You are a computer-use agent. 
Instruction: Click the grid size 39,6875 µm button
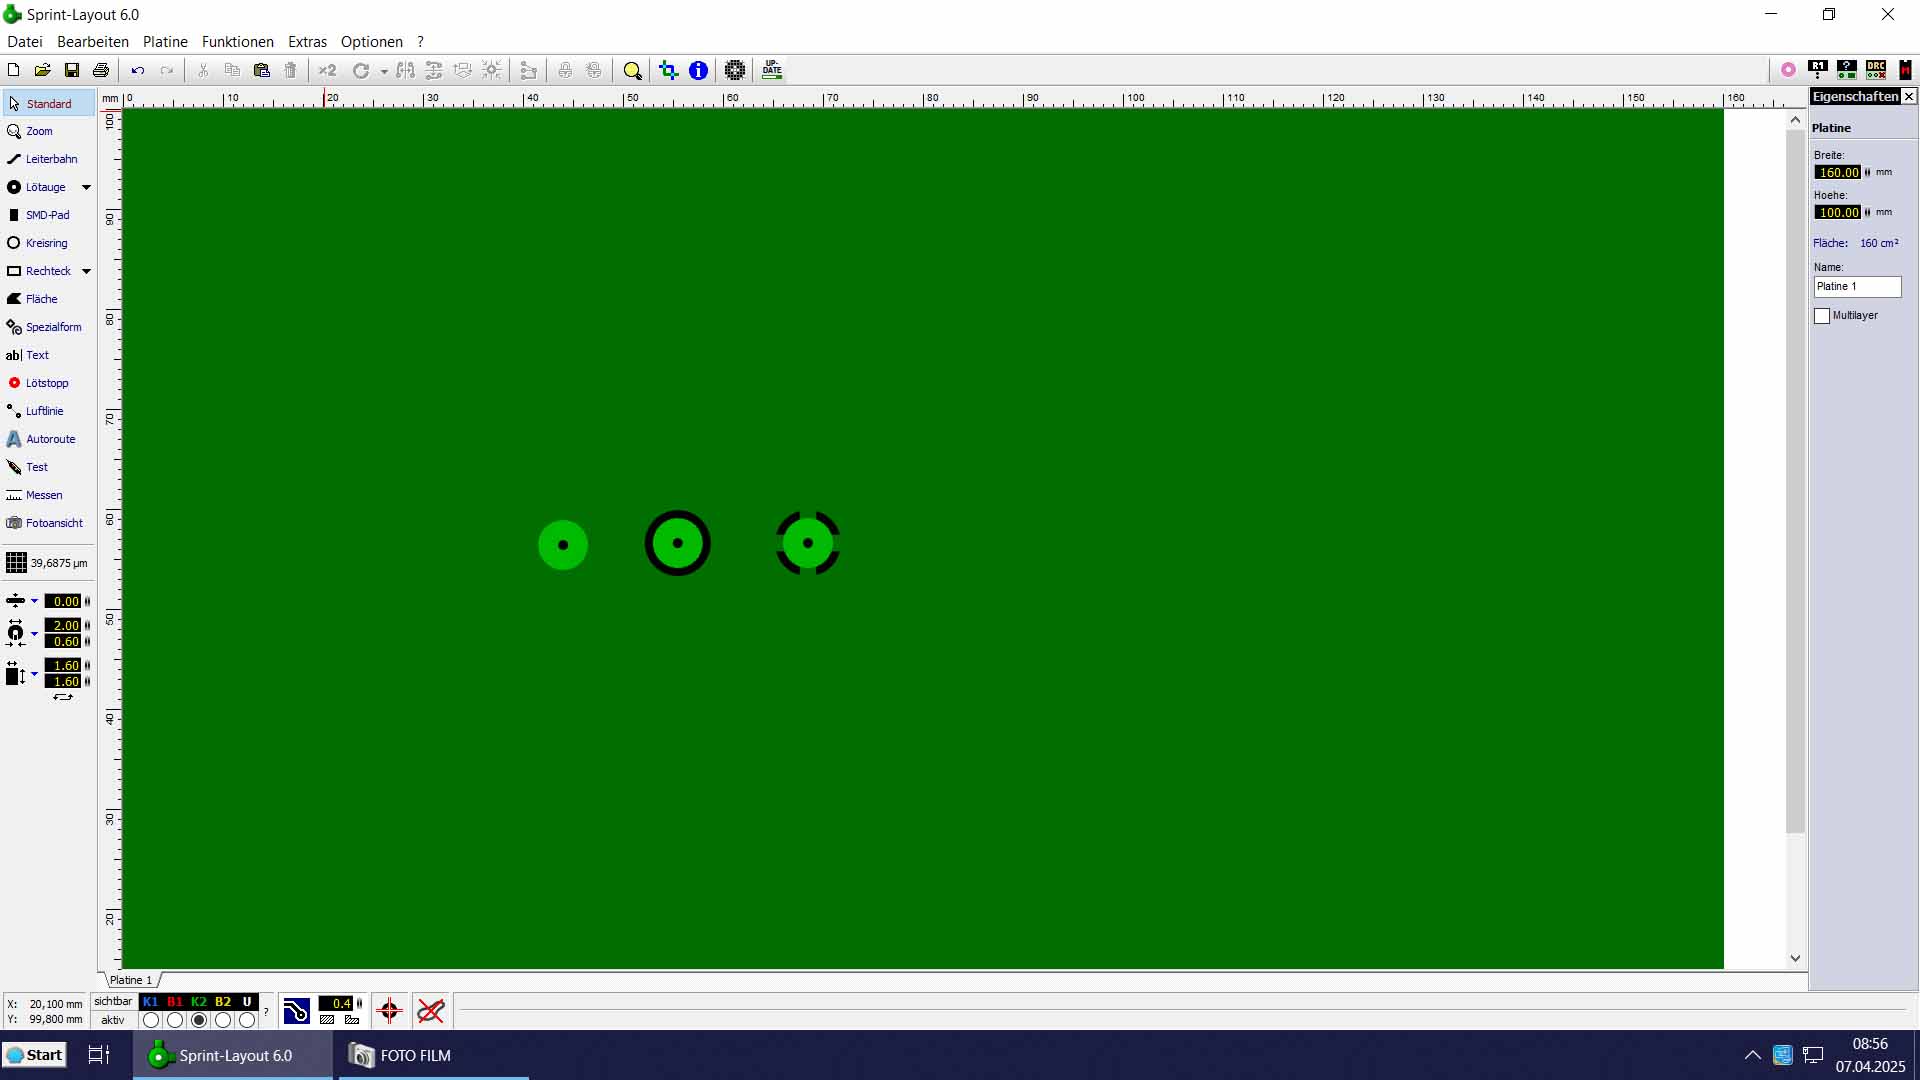pos(47,563)
